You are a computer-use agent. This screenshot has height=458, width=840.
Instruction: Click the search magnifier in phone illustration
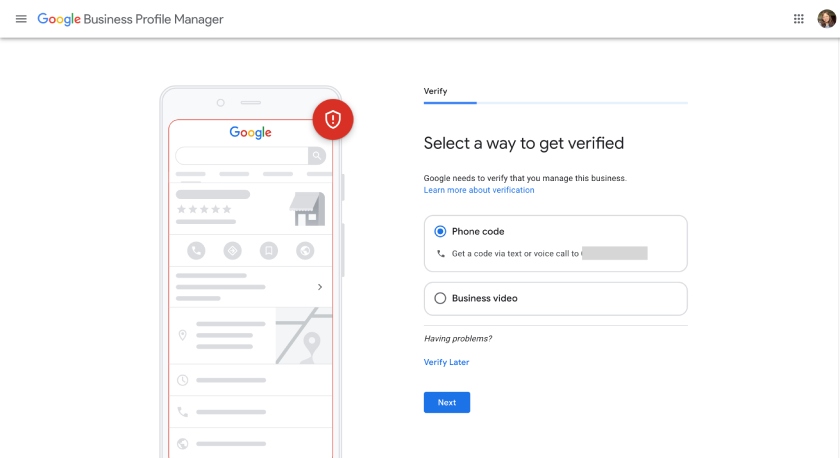coord(317,156)
